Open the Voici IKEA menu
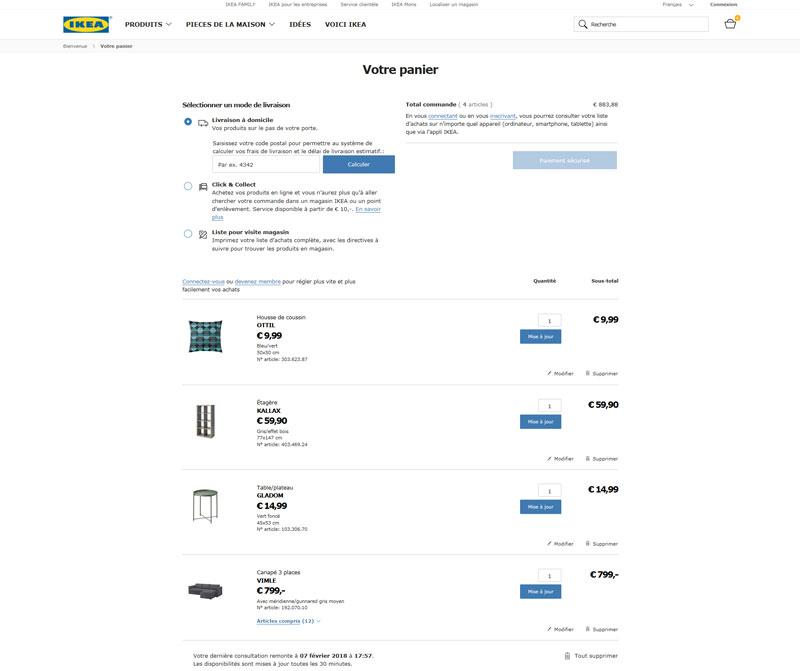Screen dimensions: 800x671 pos(345,24)
